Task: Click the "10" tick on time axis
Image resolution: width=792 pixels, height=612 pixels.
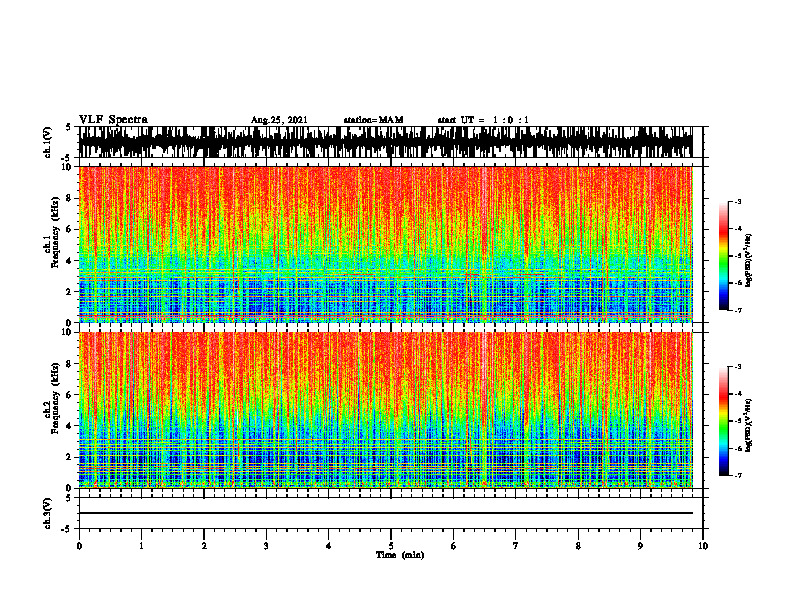Action: [x=703, y=546]
